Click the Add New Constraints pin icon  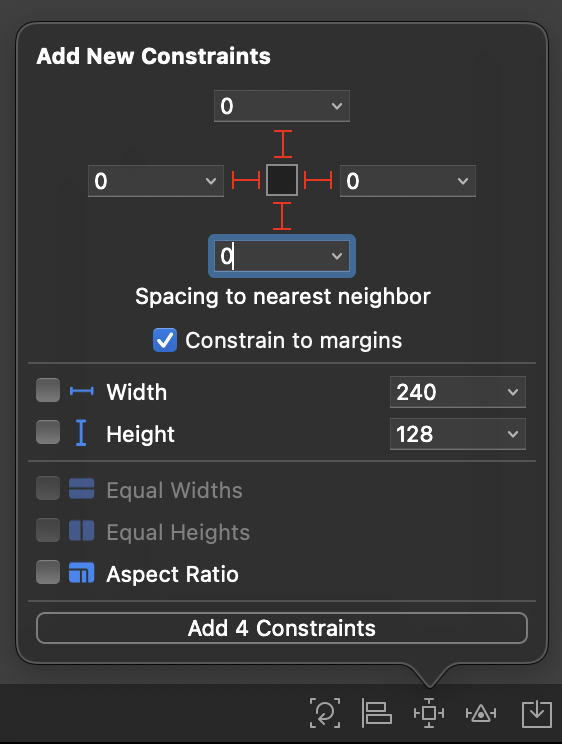pos(429,713)
